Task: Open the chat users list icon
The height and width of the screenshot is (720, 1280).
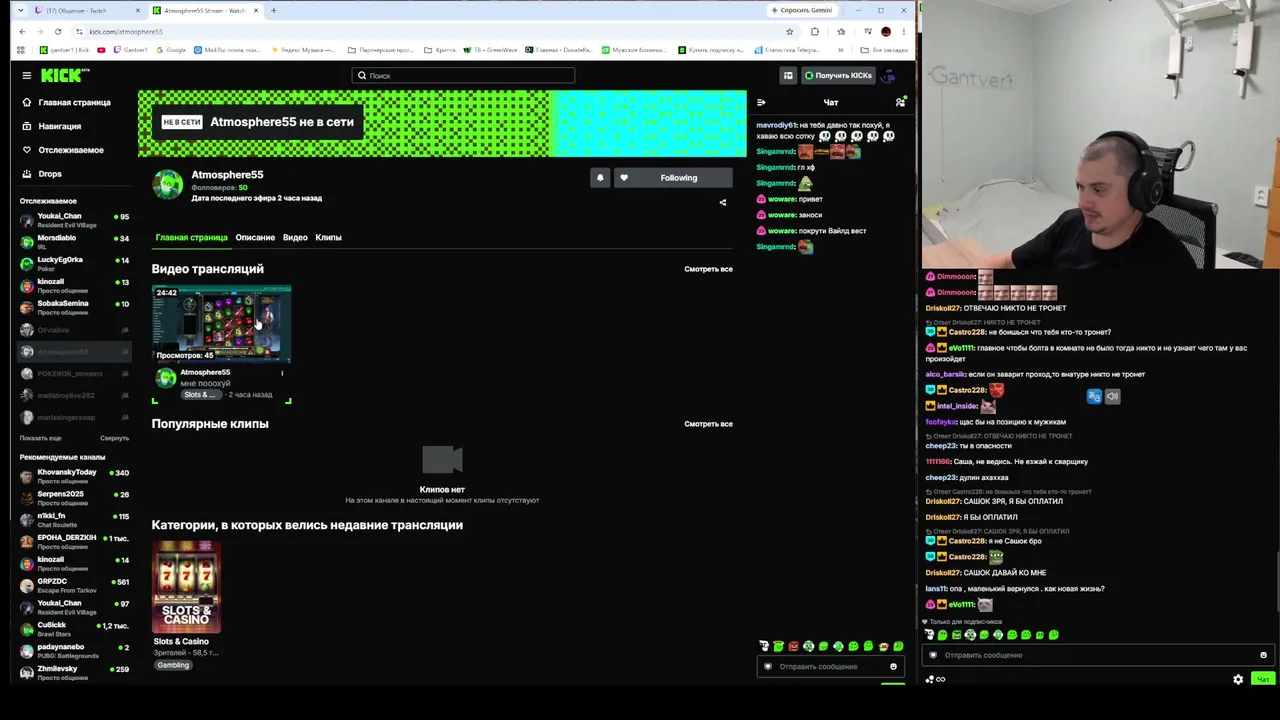Action: click(900, 102)
